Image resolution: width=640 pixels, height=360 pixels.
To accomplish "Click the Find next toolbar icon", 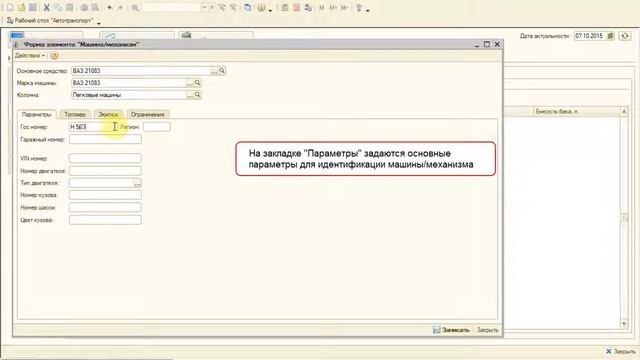I will point(222,8).
